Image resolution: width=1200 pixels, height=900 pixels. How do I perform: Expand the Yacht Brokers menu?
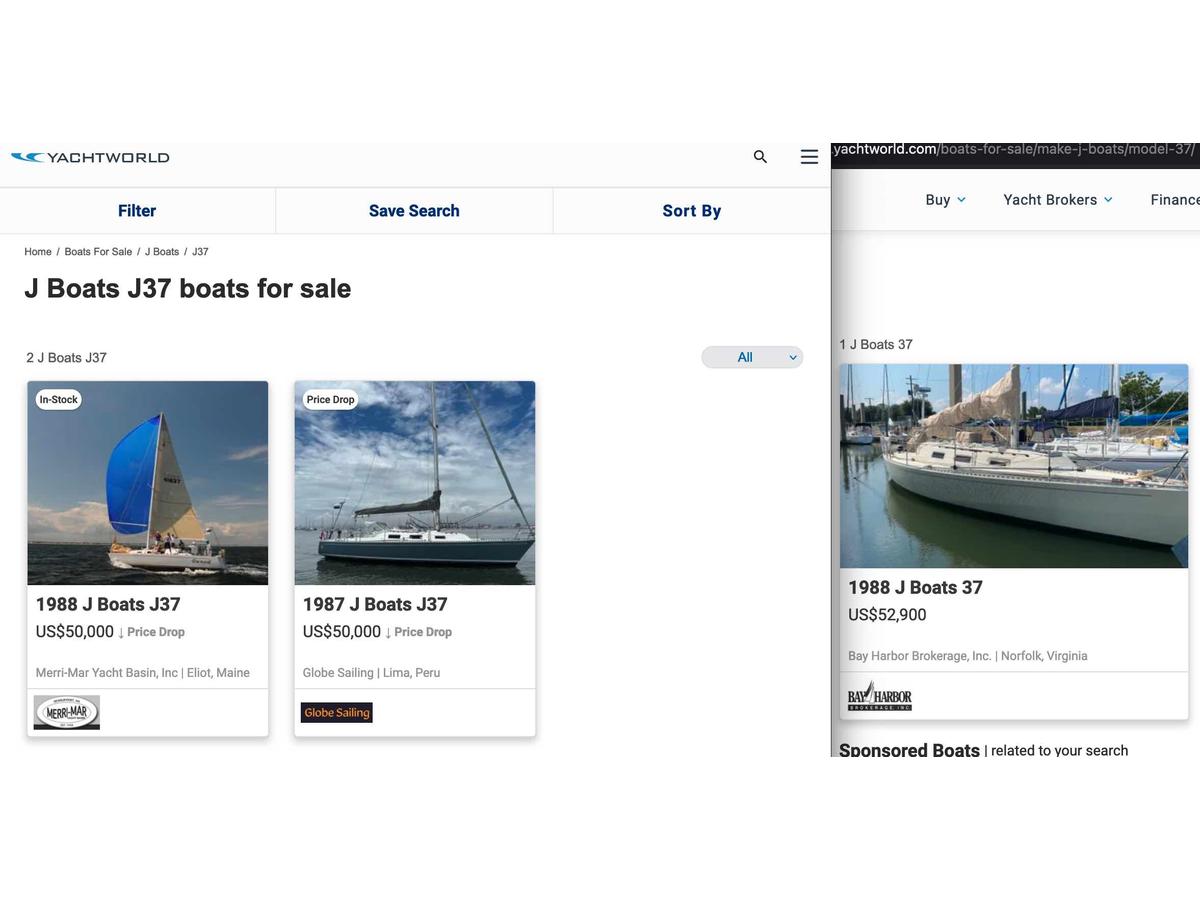pyautogui.click(x=1057, y=200)
